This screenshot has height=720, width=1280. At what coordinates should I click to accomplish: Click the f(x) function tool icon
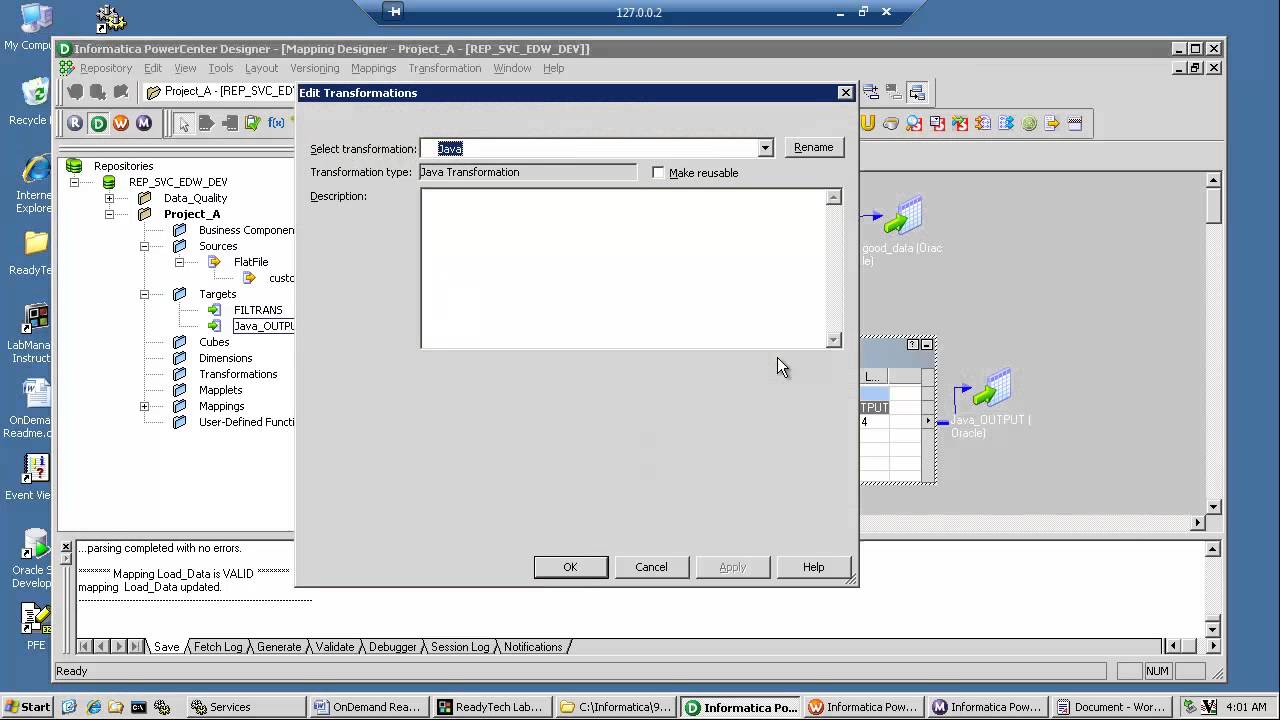pyautogui.click(x=275, y=123)
